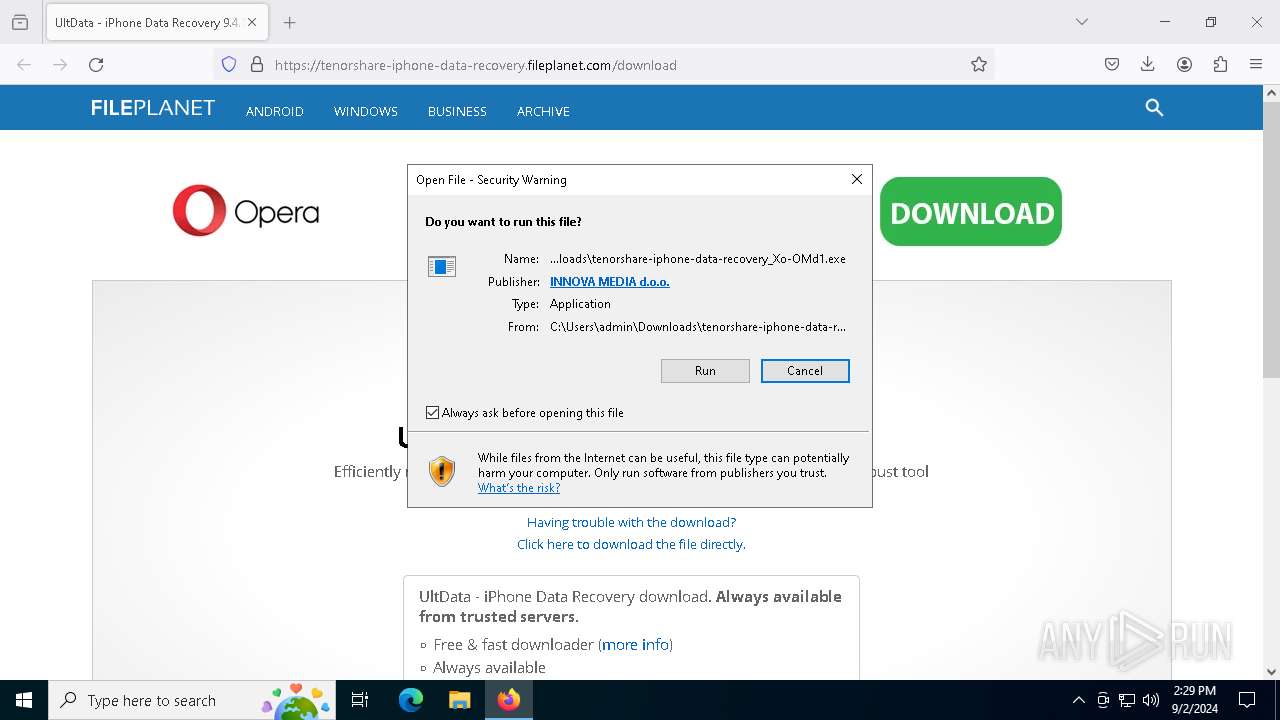Open a new browser tab

click(289, 22)
